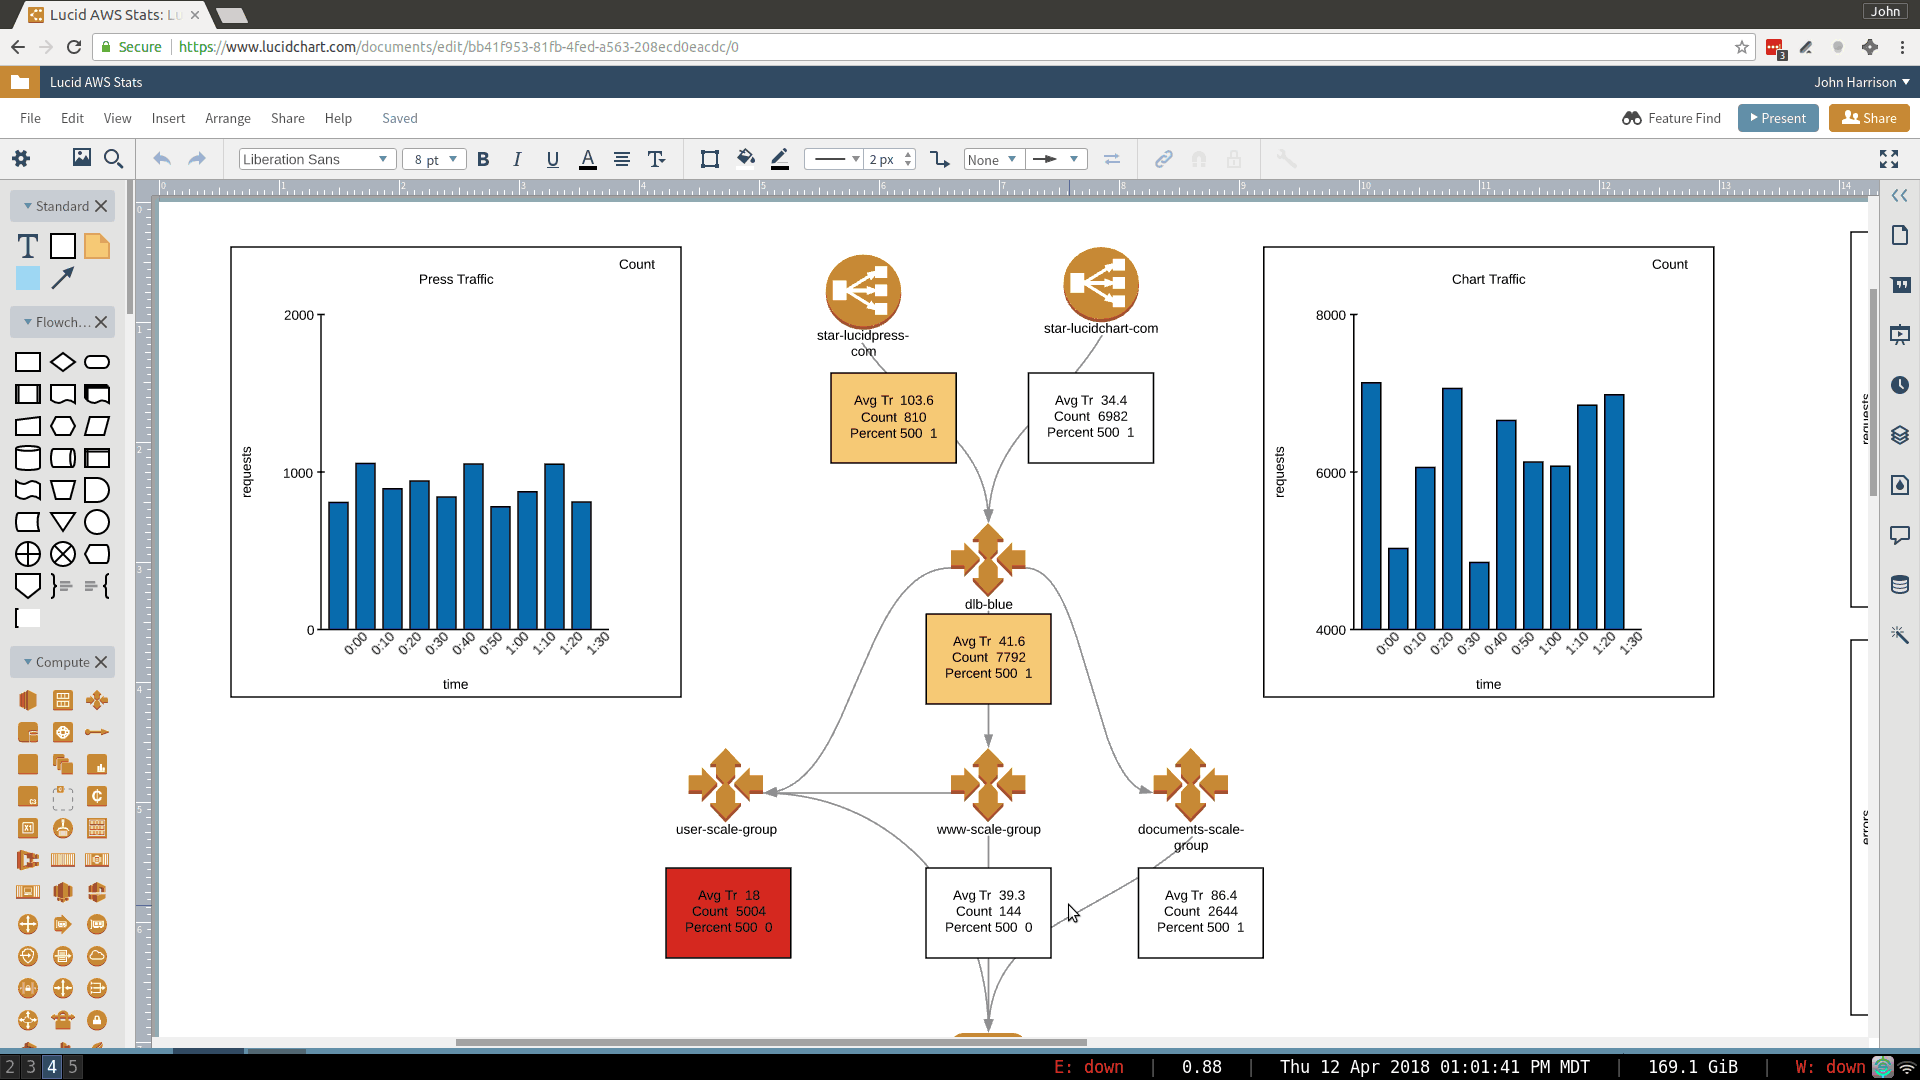
Task: Open the Liberation Sans font dropdown
Action: pos(316,159)
